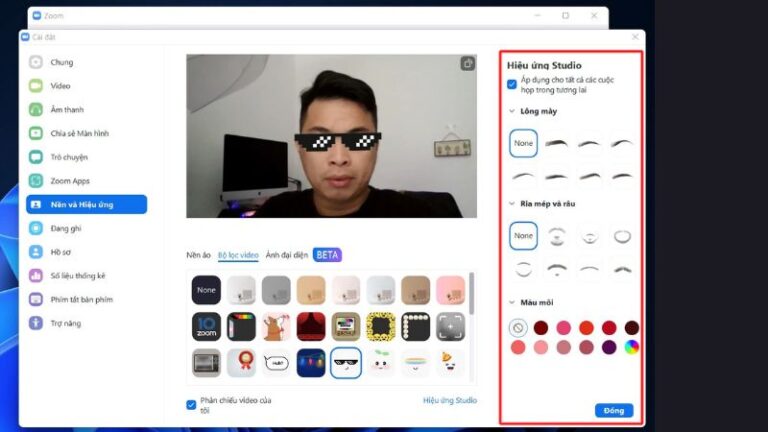Select the pixel sunglasses video filter
Image resolution: width=768 pixels, height=432 pixels.
tap(346, 363)
